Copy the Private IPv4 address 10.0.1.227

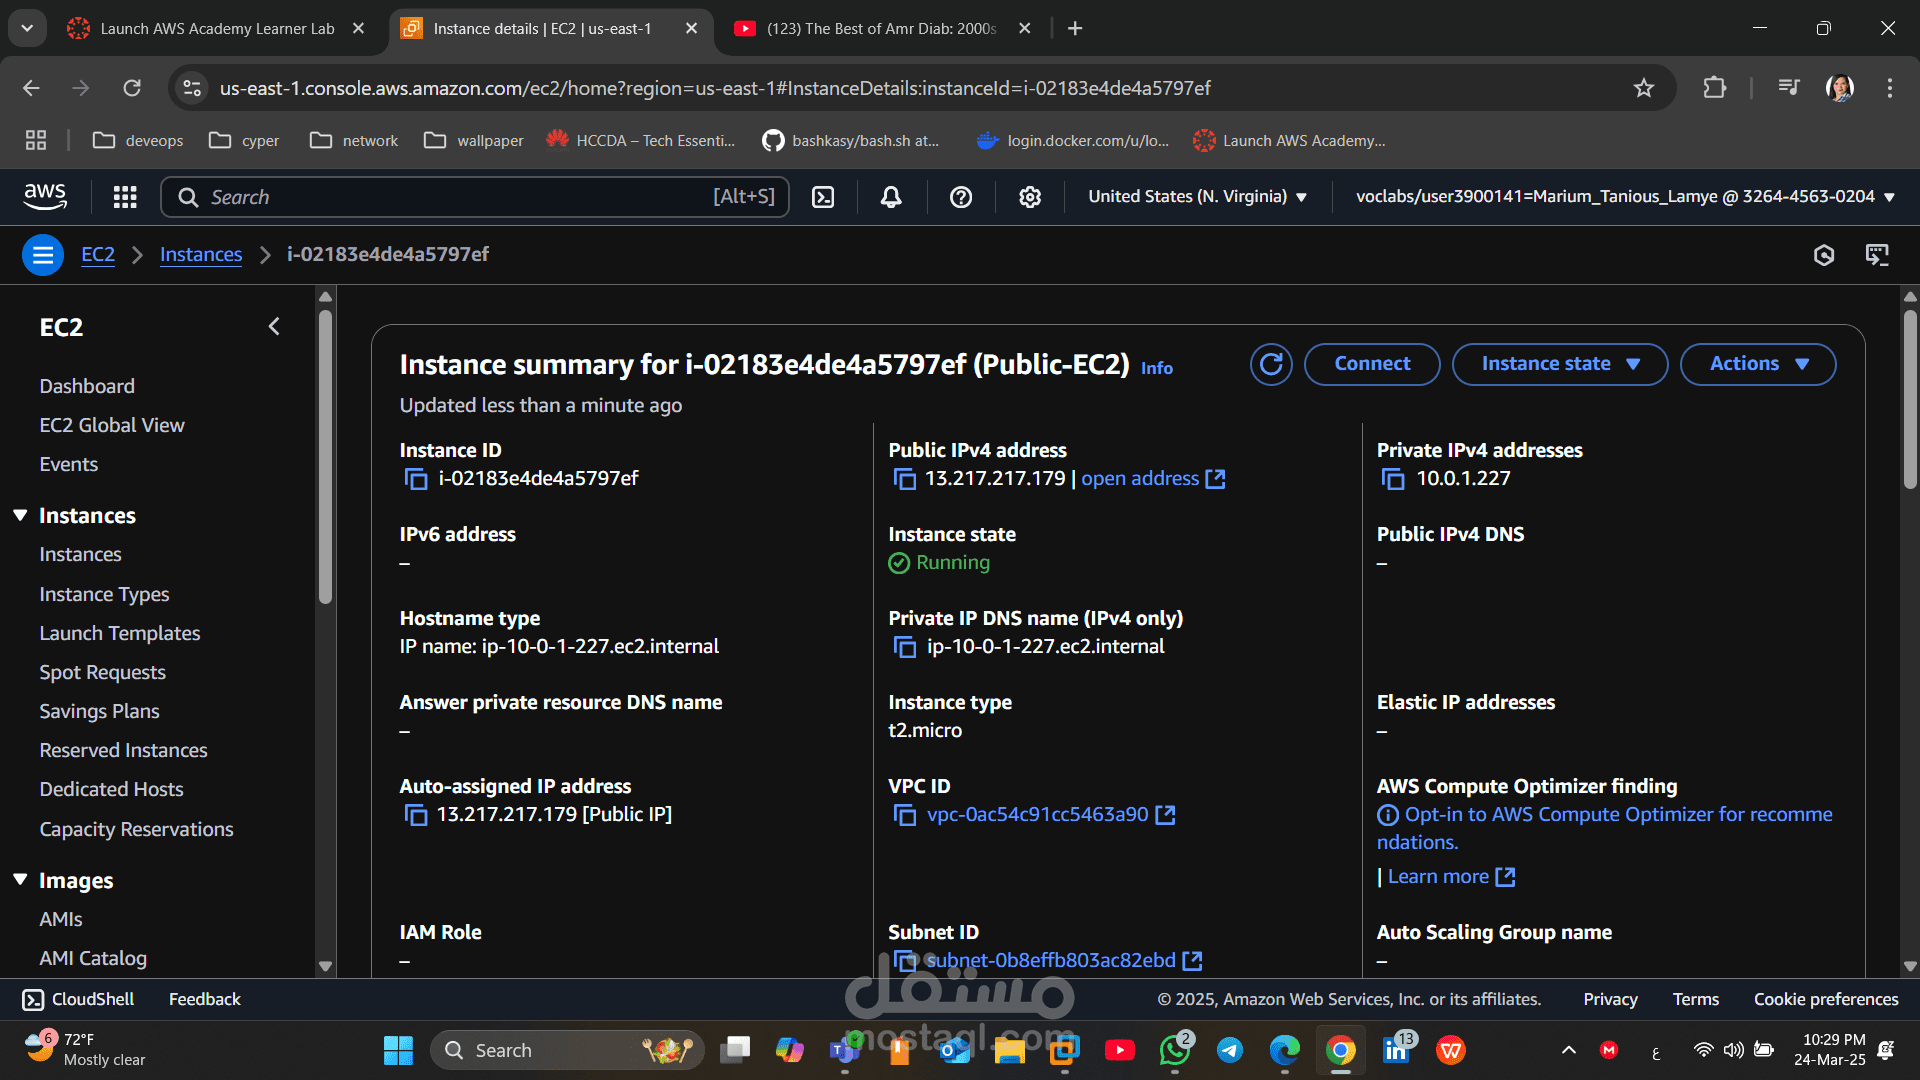pyautogui.click(x=1392, y=479)
